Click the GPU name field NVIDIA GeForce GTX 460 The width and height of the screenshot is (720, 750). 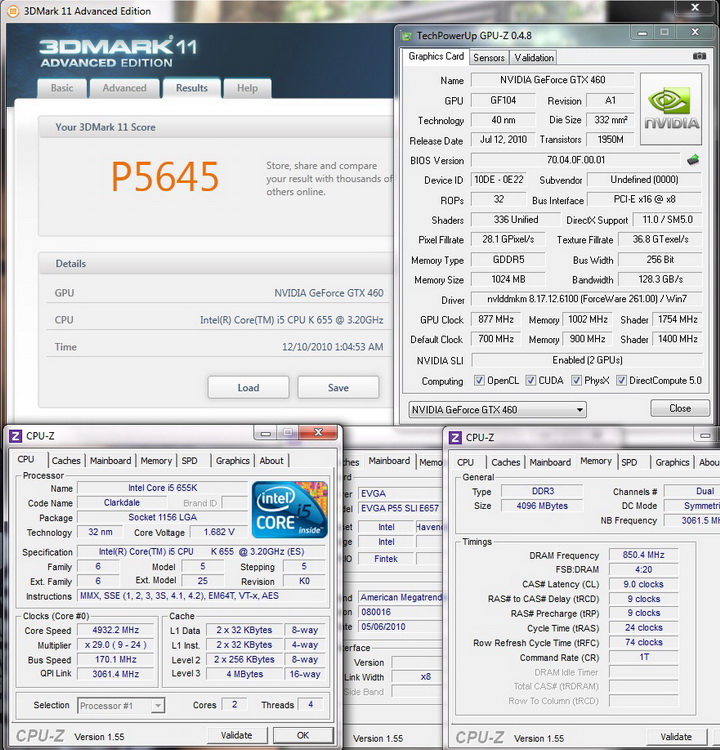[x=553, y=80]
